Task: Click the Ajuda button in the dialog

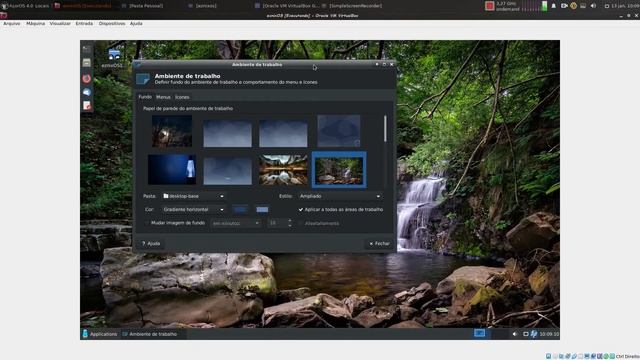Action: [151, 243]
